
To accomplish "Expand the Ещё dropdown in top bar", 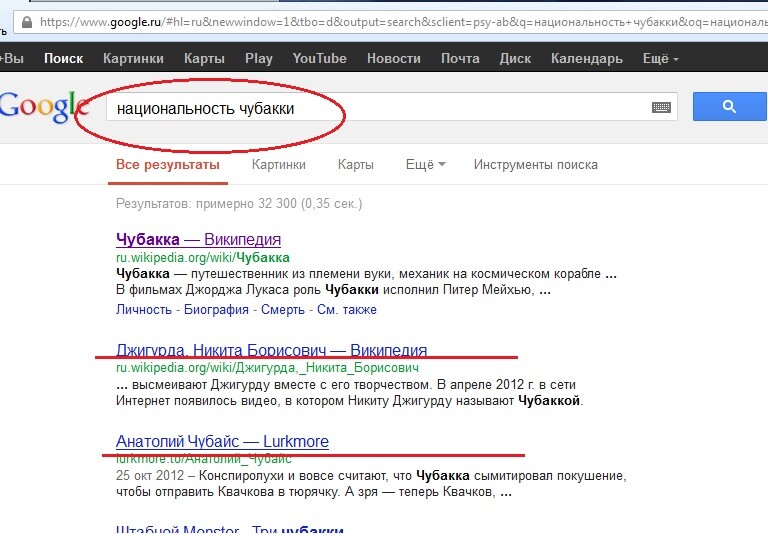I will coord(660,59).
